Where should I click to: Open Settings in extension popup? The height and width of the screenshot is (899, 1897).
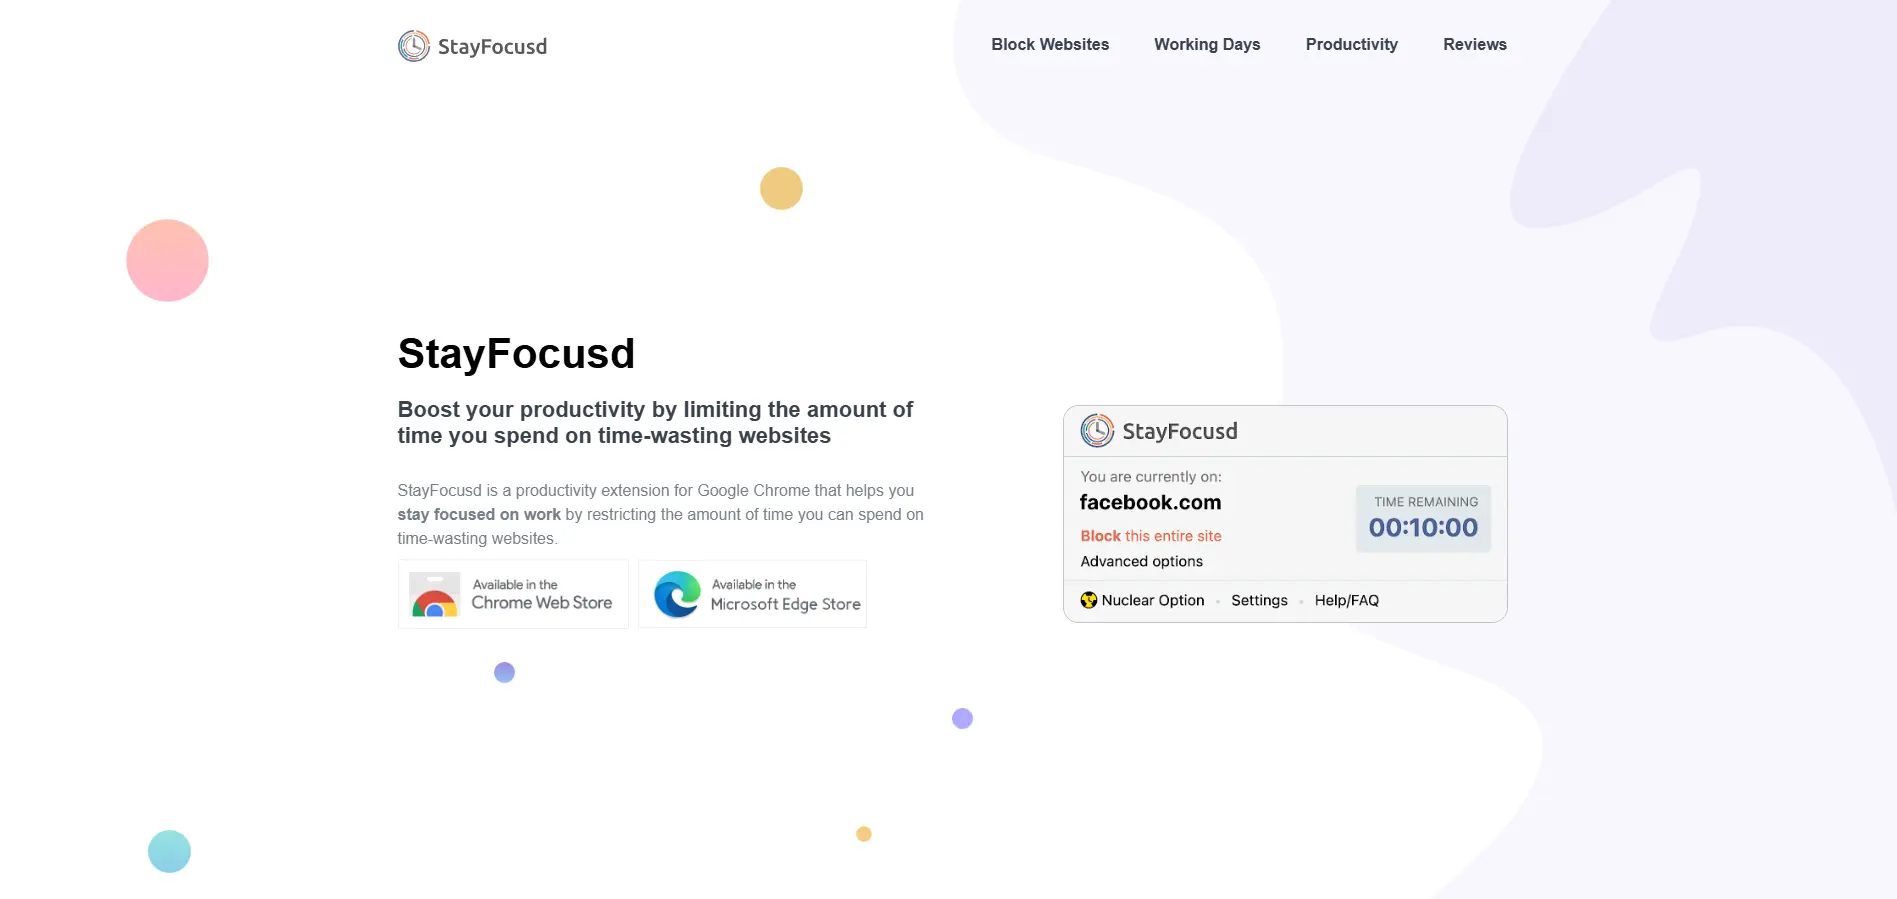[1259, 600]
